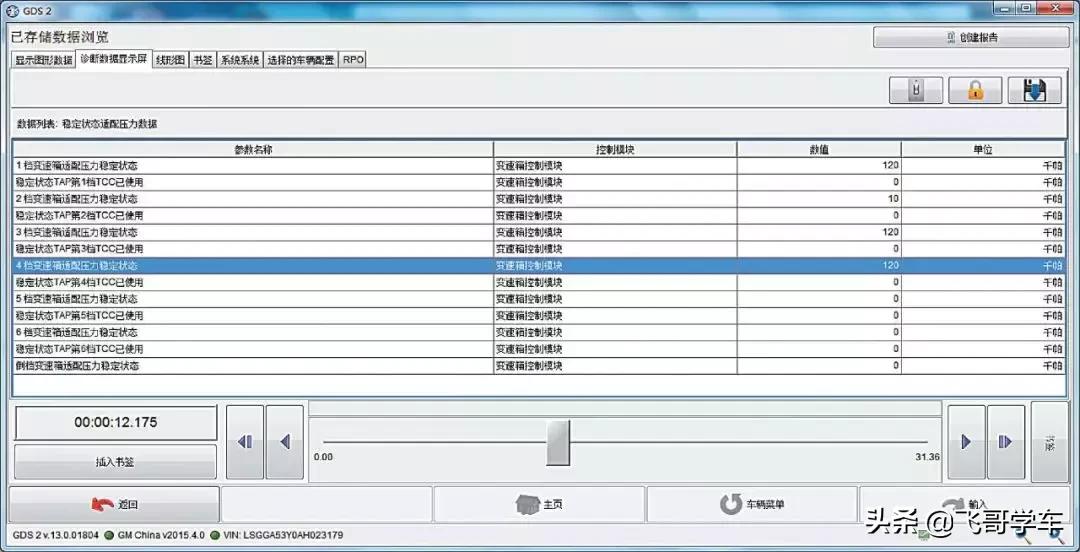Select the 诊断数据显示屏 tab

point(114,59)
